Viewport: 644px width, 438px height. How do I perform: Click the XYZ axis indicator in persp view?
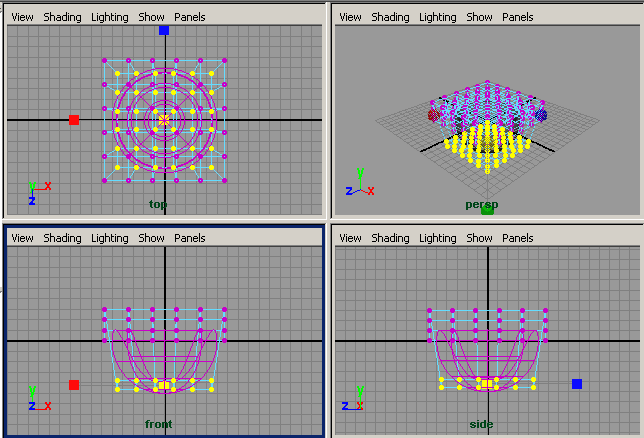pos(359,186)
